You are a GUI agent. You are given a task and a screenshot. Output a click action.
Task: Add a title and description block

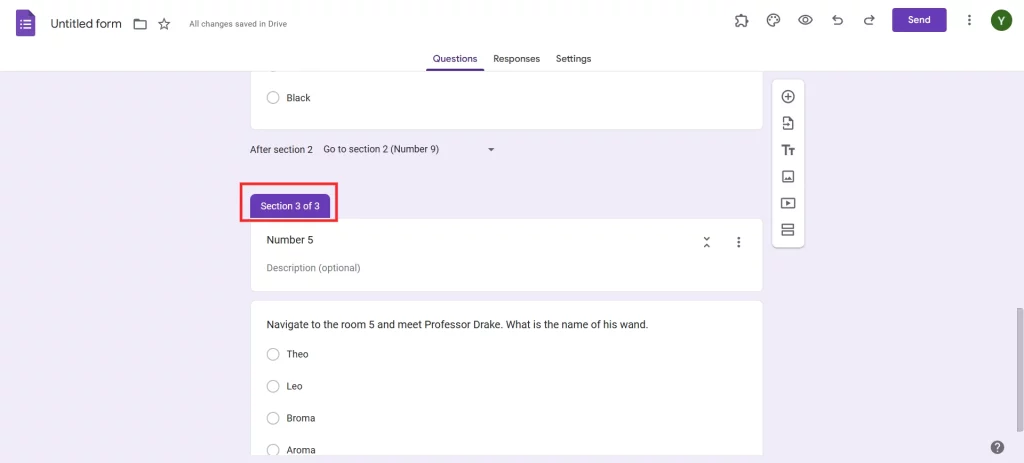pyautogui.click(x=788, y=150)
